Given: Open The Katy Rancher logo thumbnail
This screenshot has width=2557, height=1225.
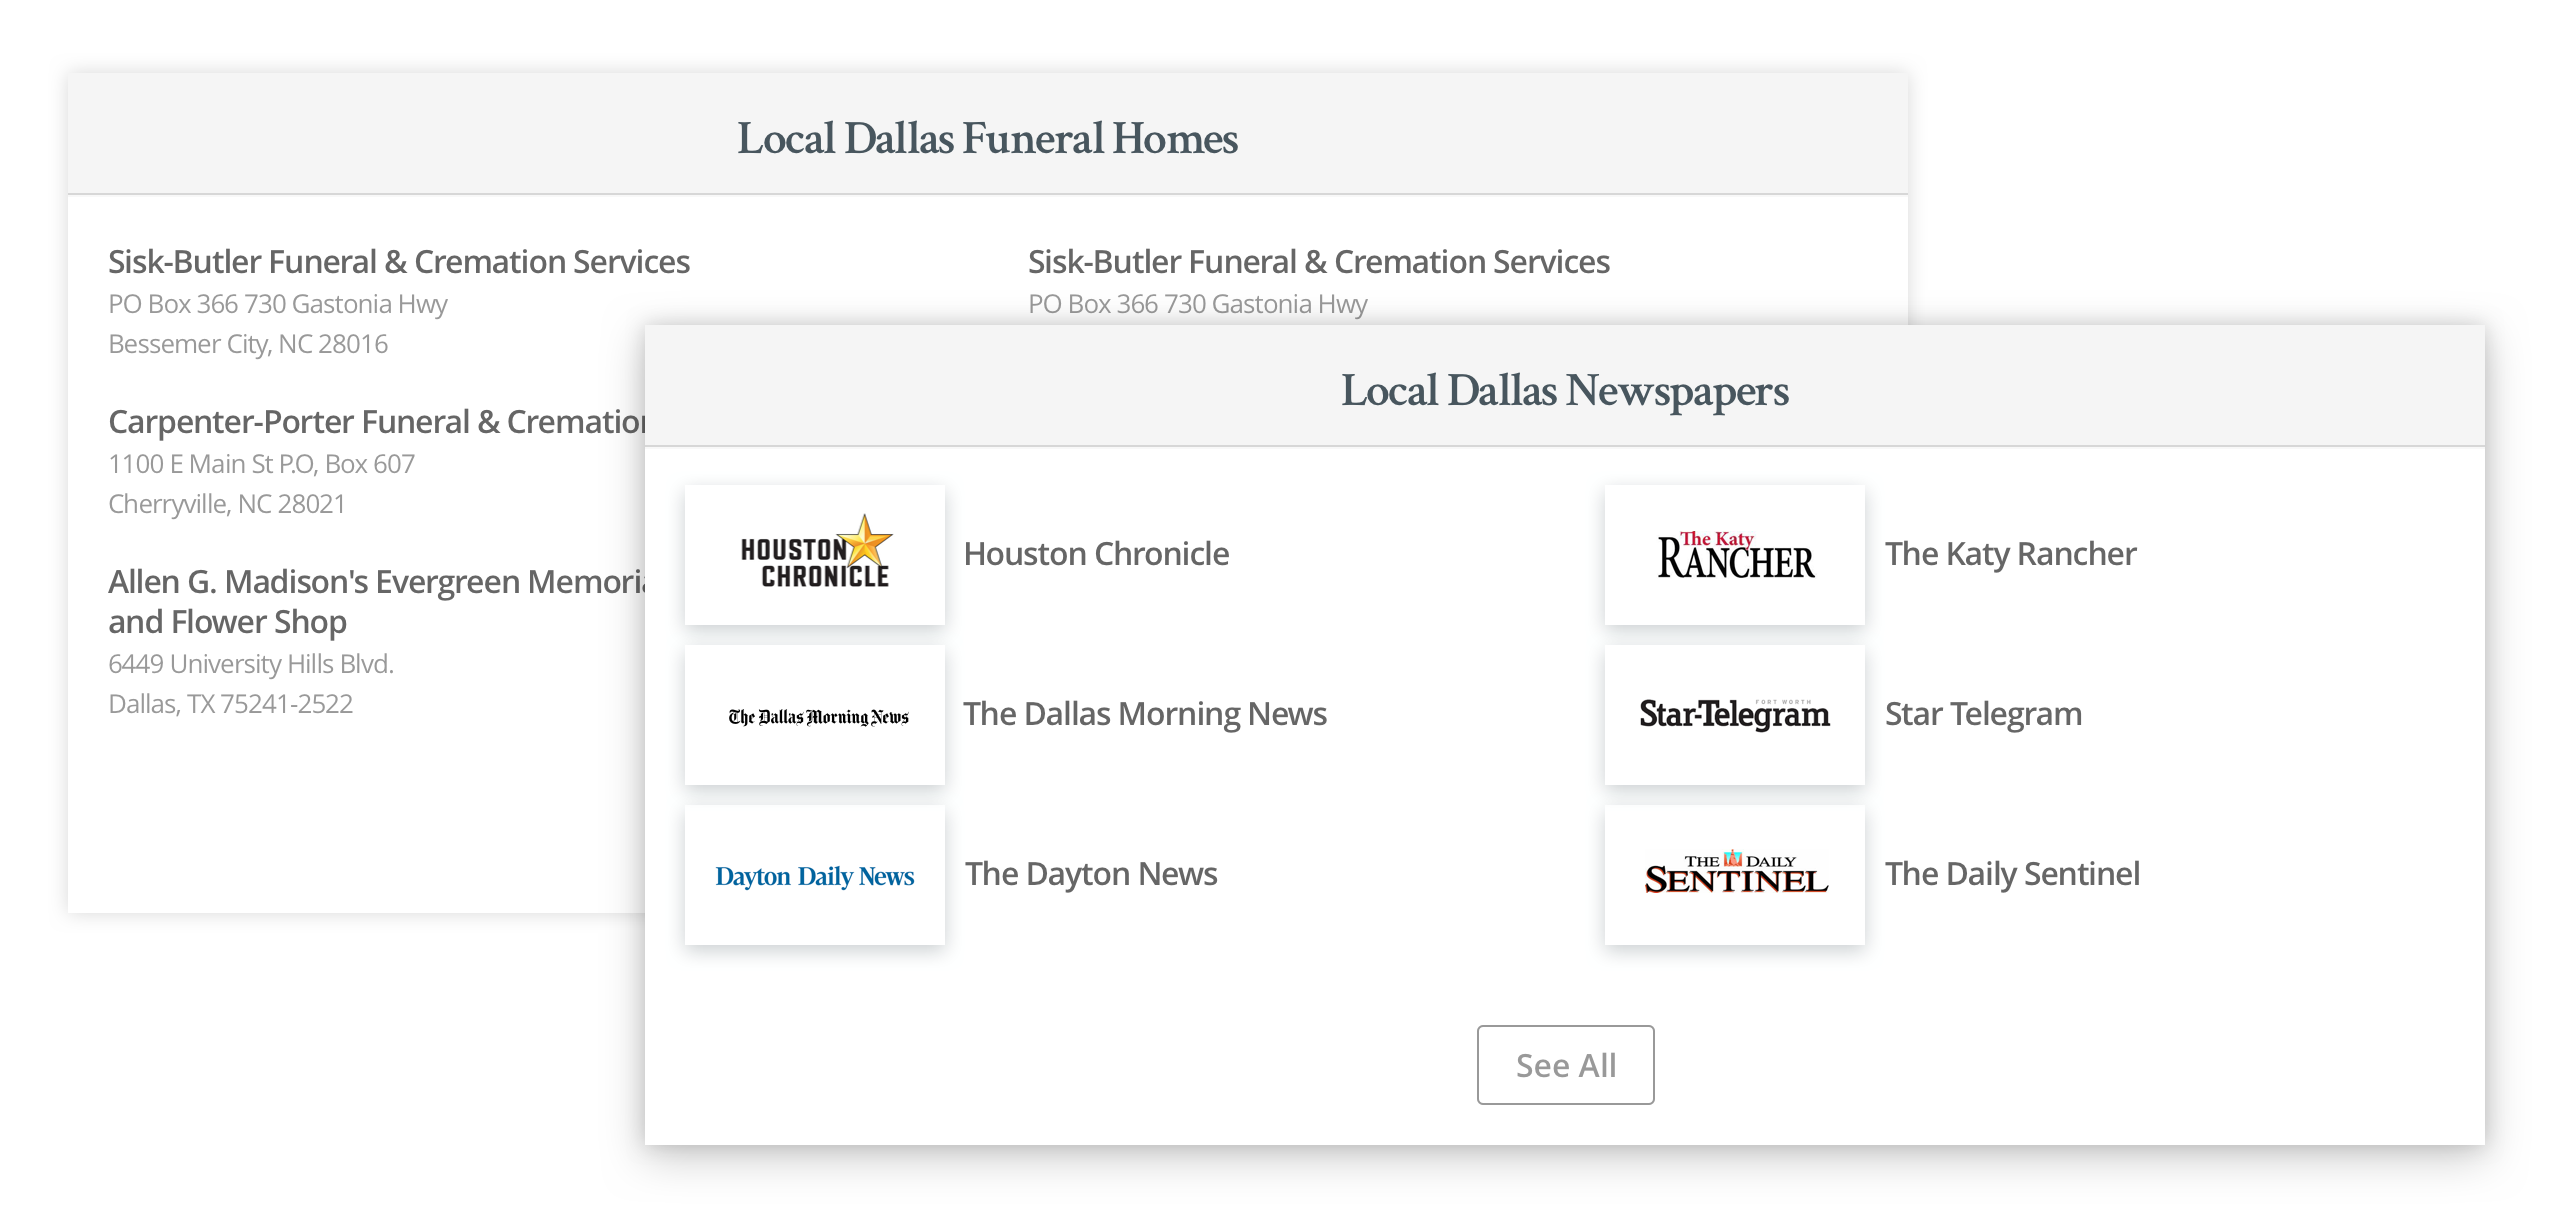Looking at the screenshot, I should point(1734,555).
